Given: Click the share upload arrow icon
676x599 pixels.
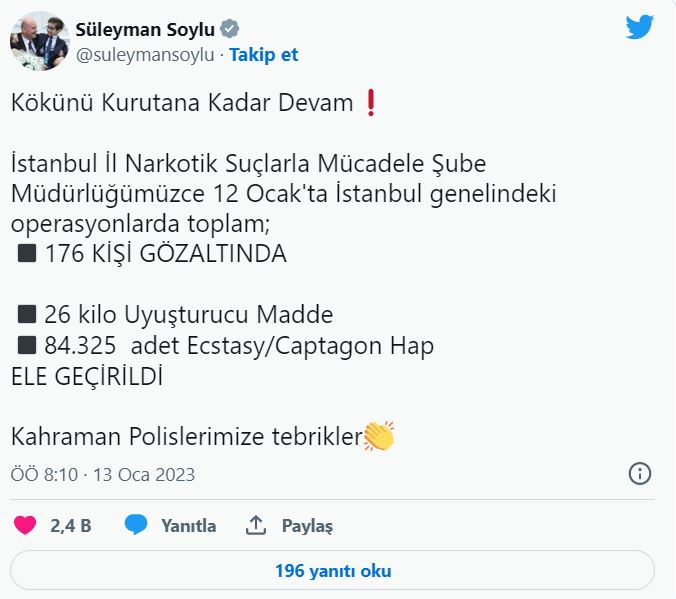Looking at the screenshot, I should pos(256,526).
